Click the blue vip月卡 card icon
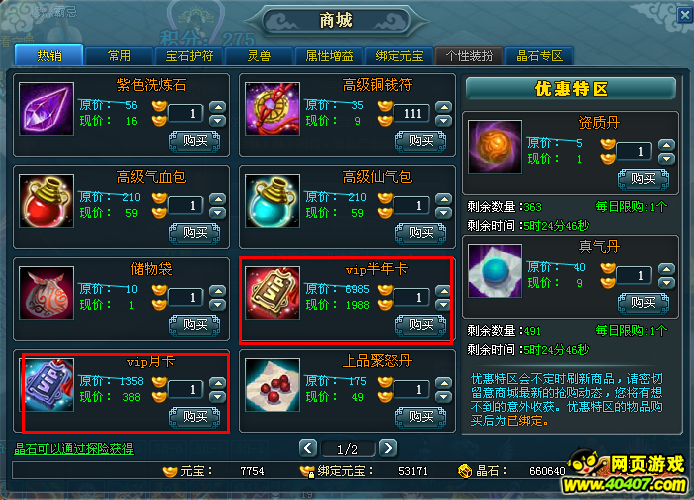Screen dimensions: 694x500 pos(49,385)
